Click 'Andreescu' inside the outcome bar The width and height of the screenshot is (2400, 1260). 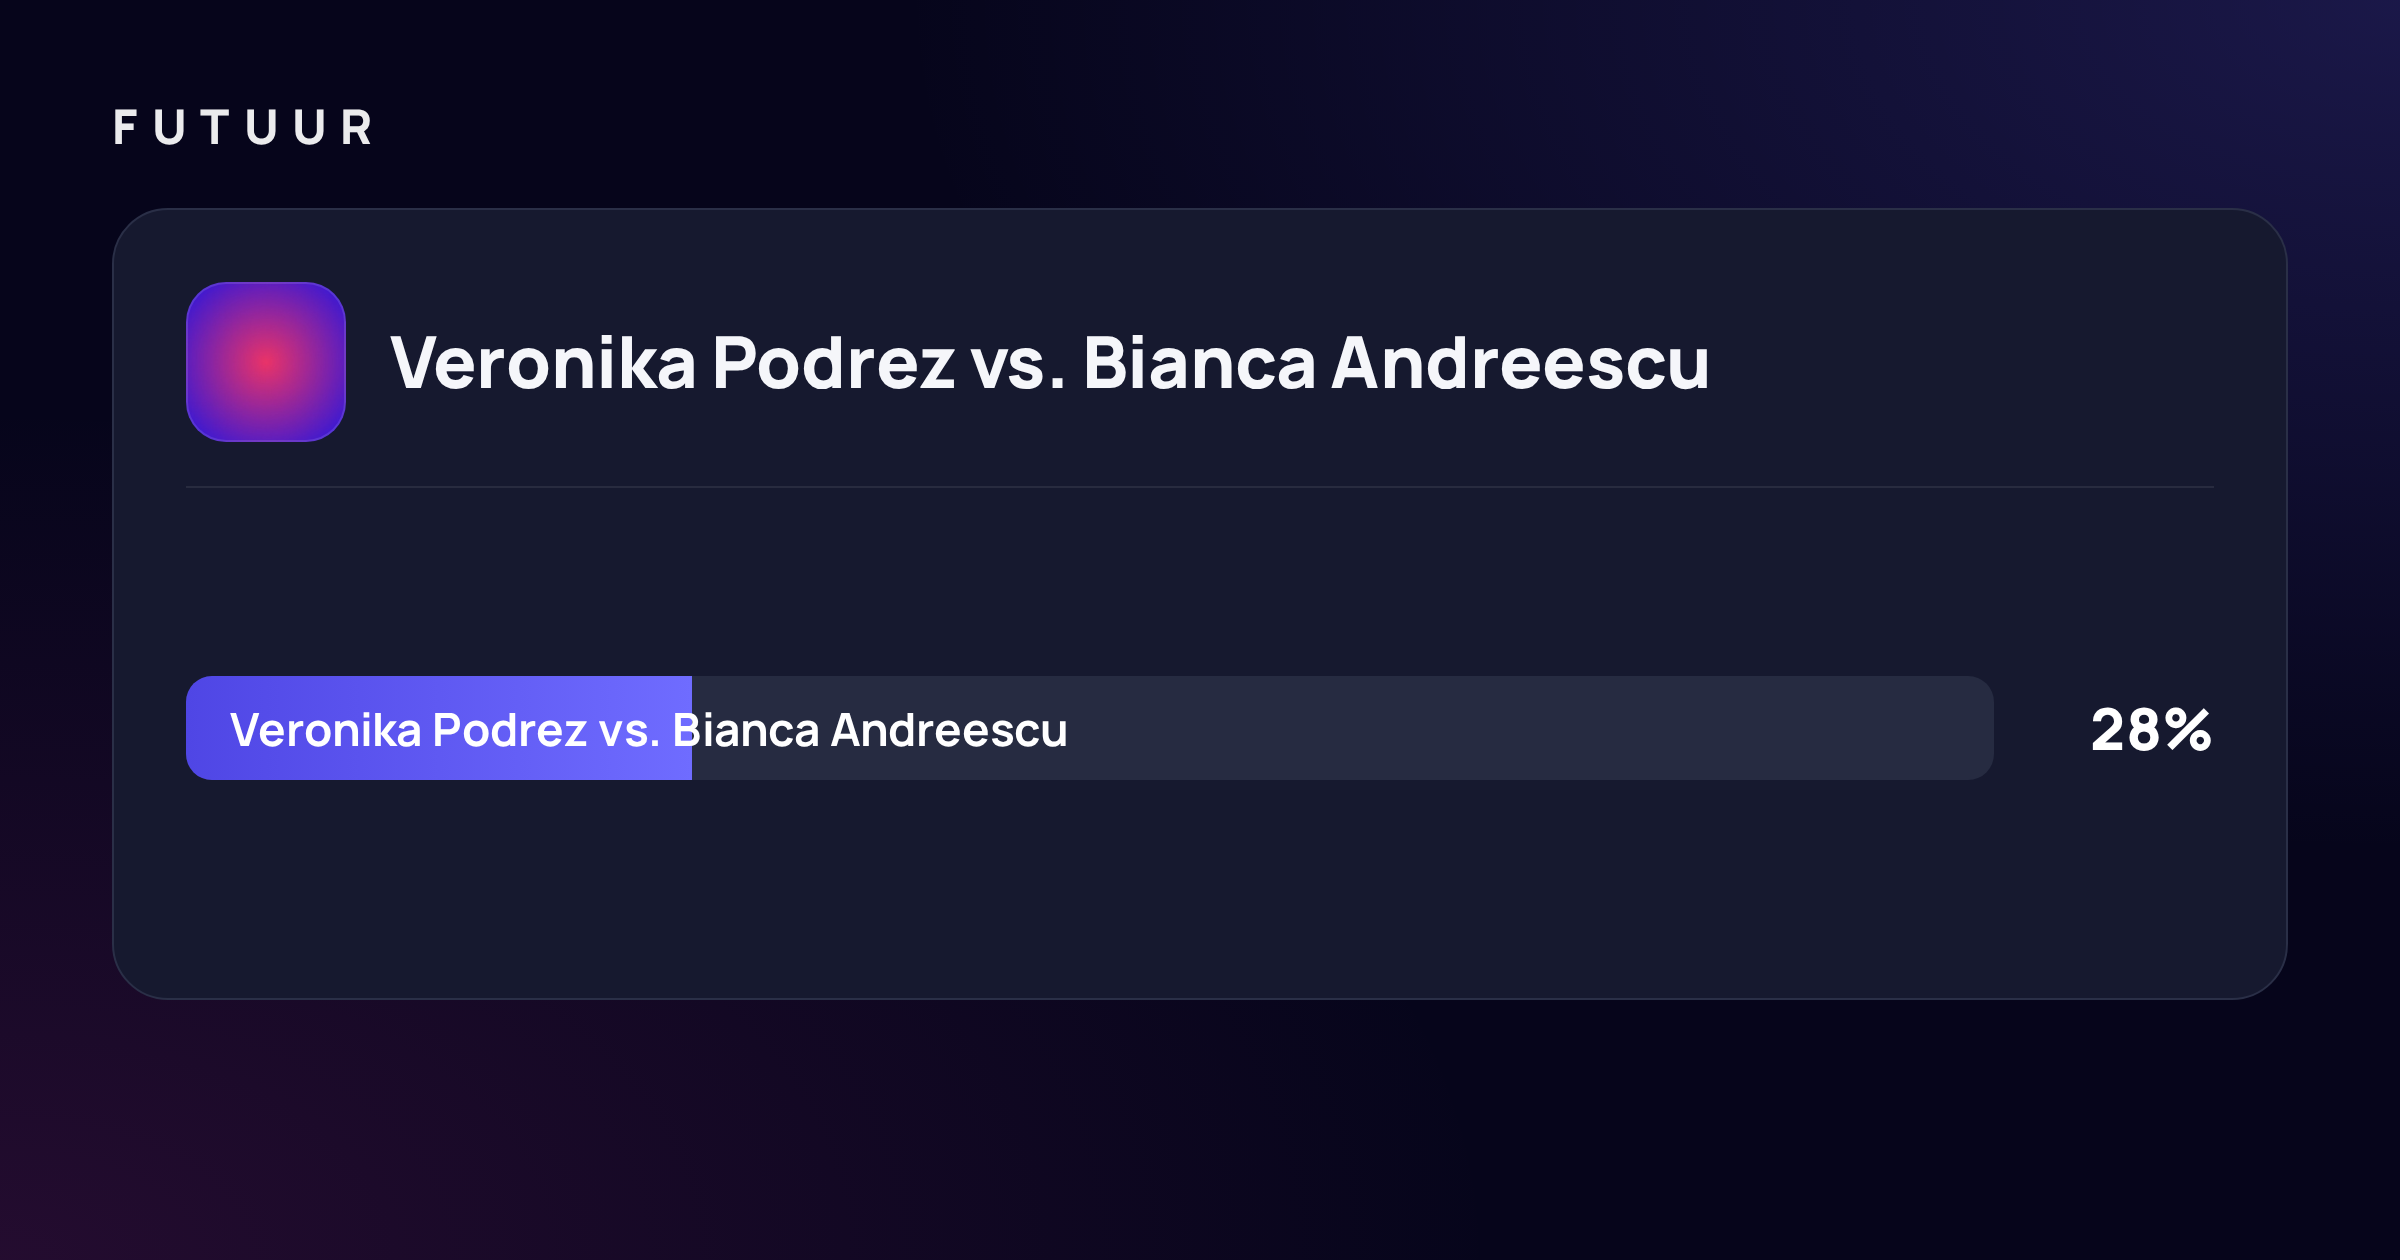[x=949, y=730]
